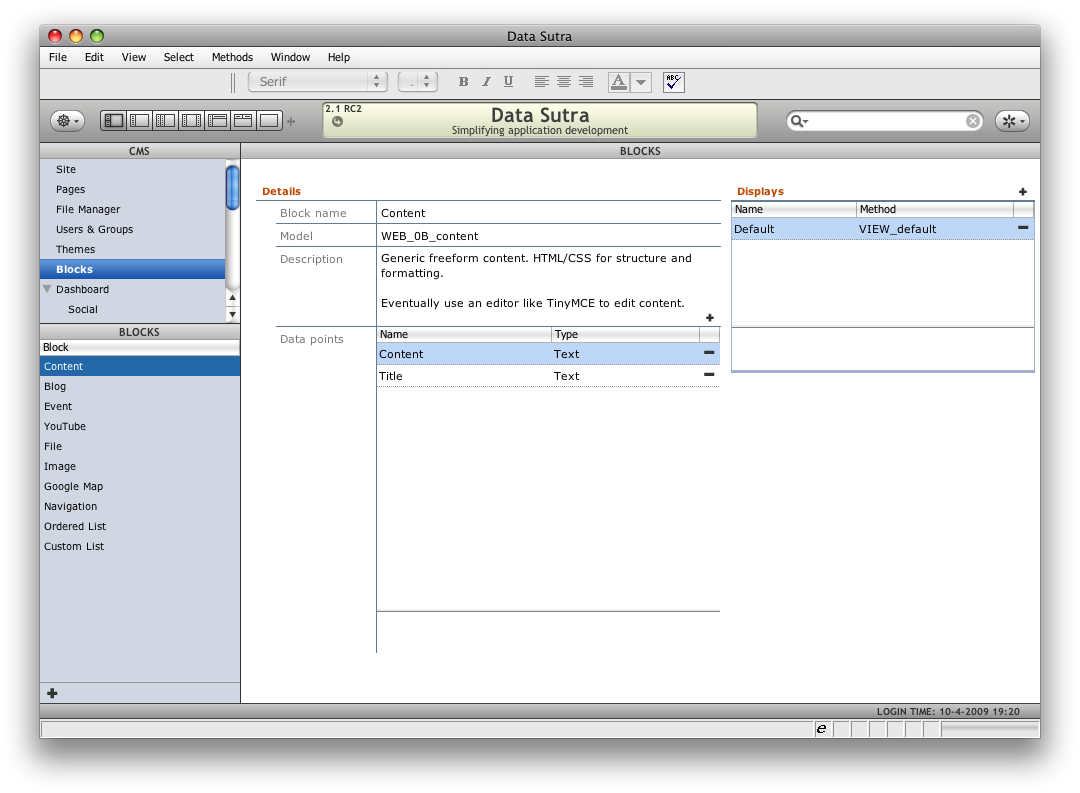Clear the search field with X icon
1080x793 pixels.
coord(973,121)
